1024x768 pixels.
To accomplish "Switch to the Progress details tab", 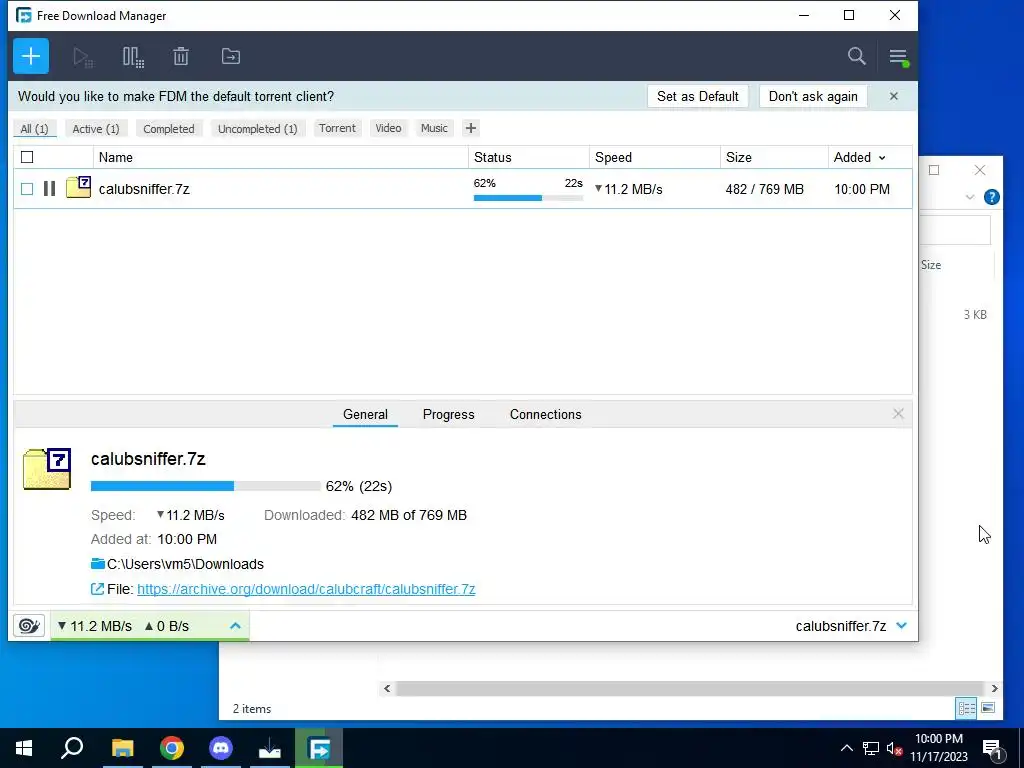I will coord(449,414).
